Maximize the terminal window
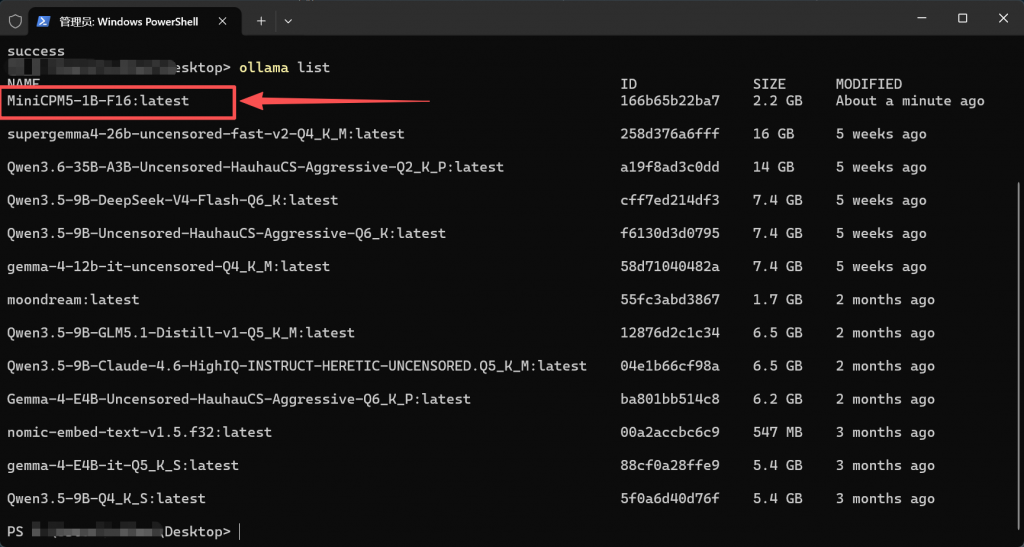This screenshot has width=1024, height=547. click(x=962, y=19)
